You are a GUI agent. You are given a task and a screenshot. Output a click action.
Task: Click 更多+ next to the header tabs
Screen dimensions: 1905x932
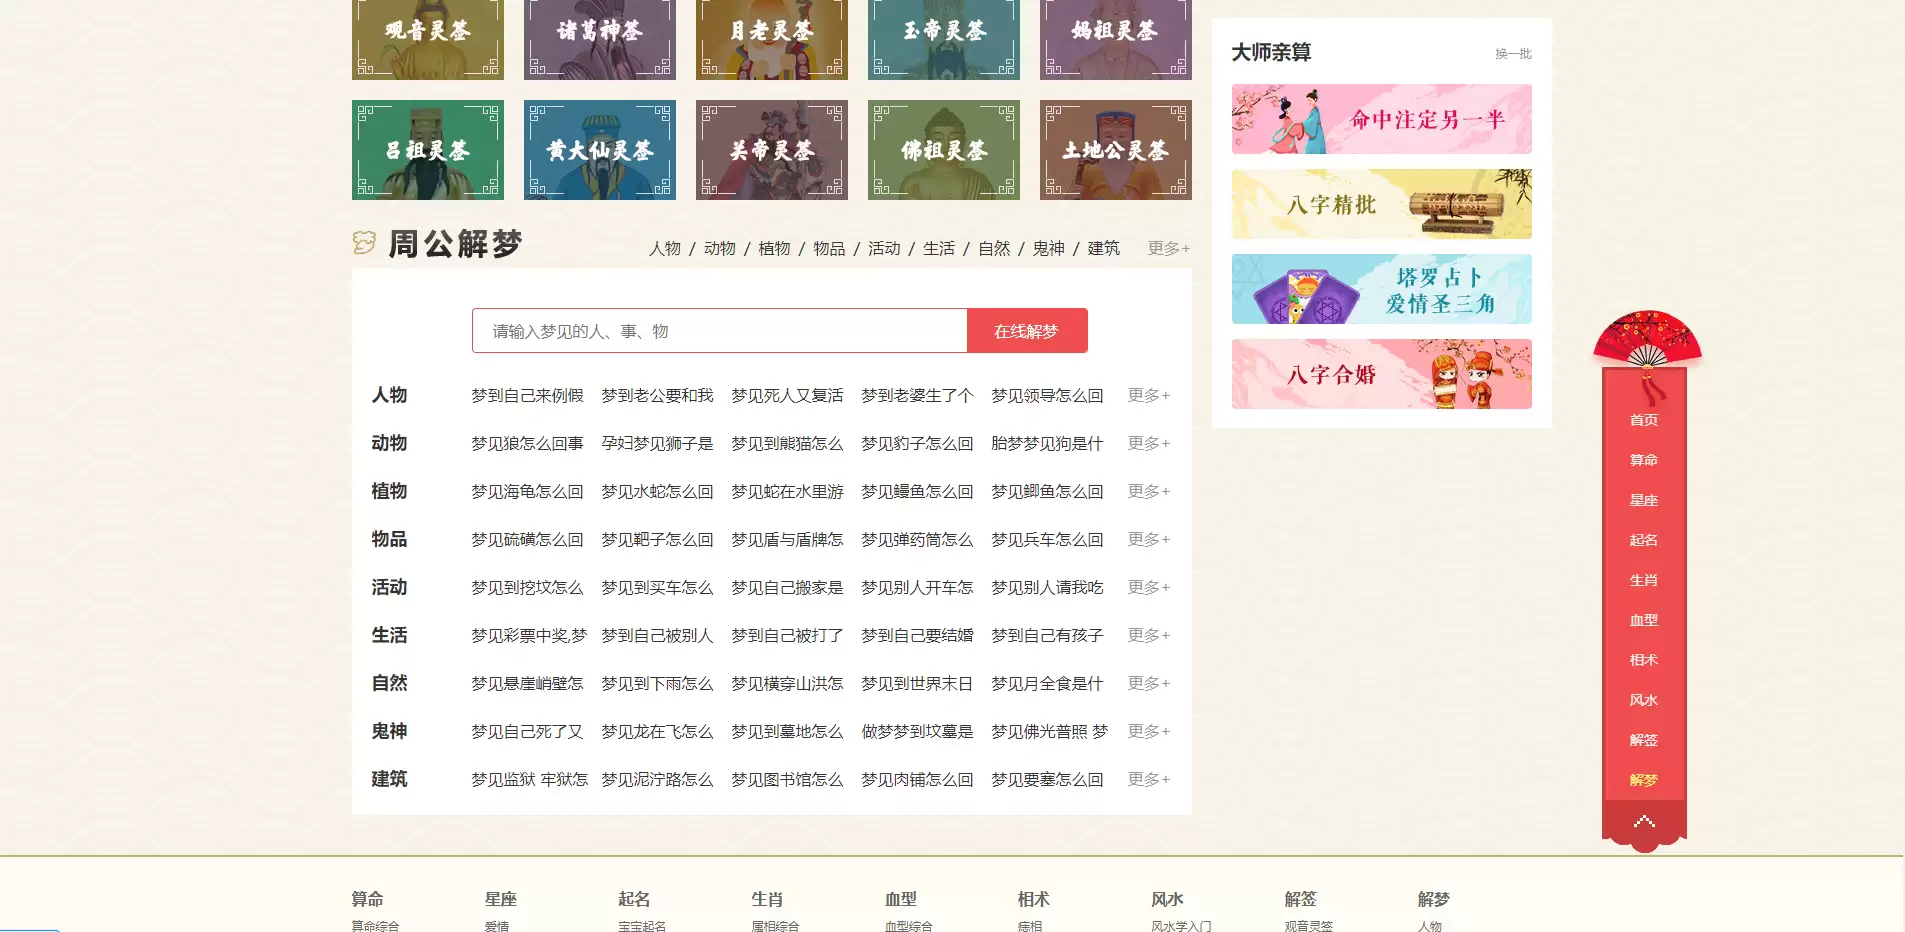(1169, 248)
